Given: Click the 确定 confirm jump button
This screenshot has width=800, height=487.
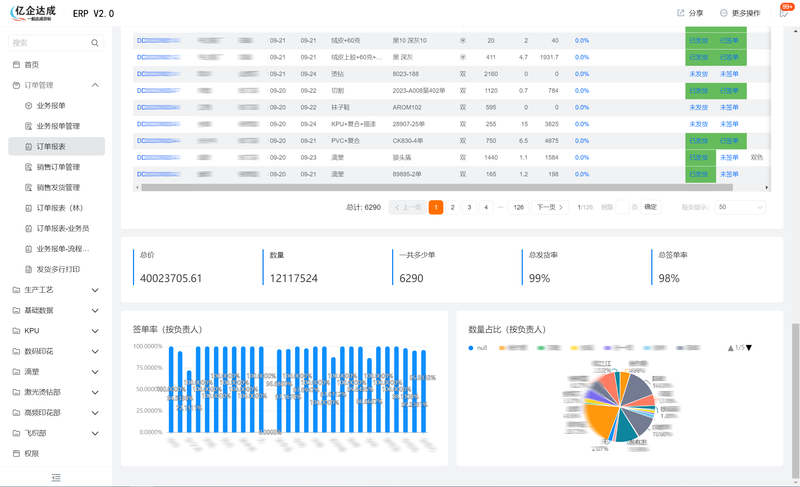Looking at the screenshot, I should point(650,207).
